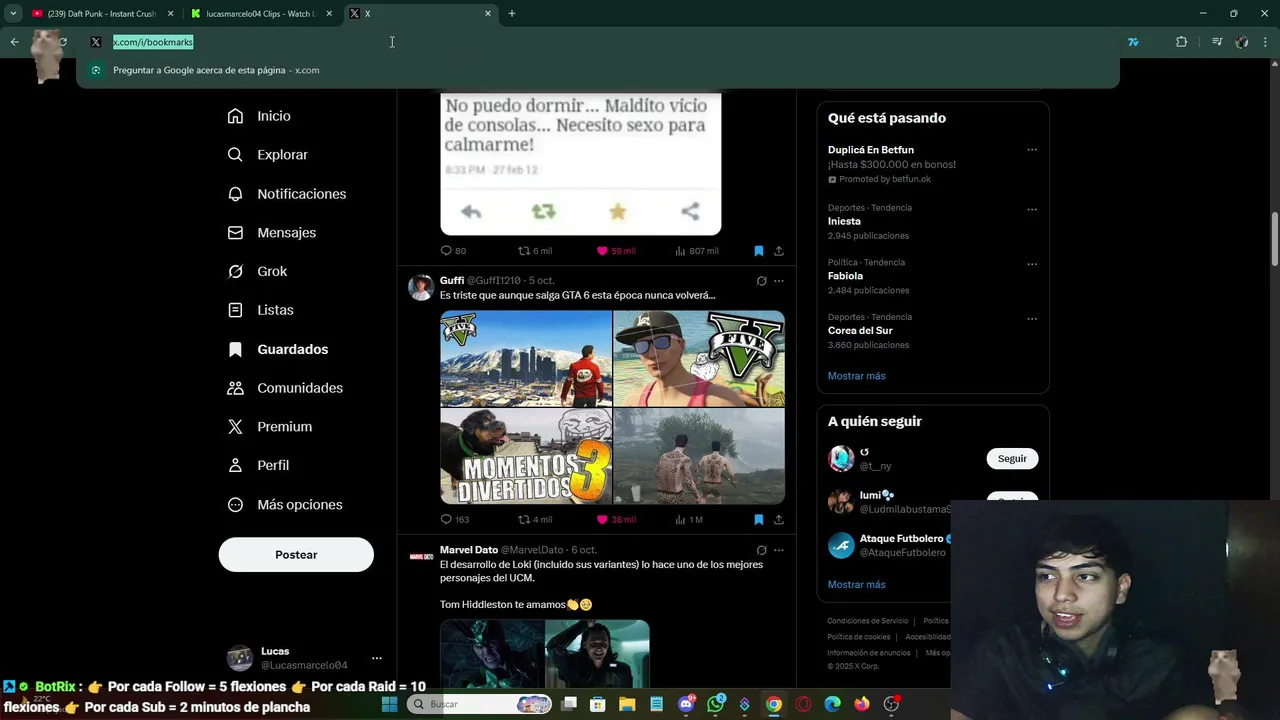This screenshot has height=720, width=1280.
Task: Open Condiciones de Servicio link
Action: pos(867,621)
